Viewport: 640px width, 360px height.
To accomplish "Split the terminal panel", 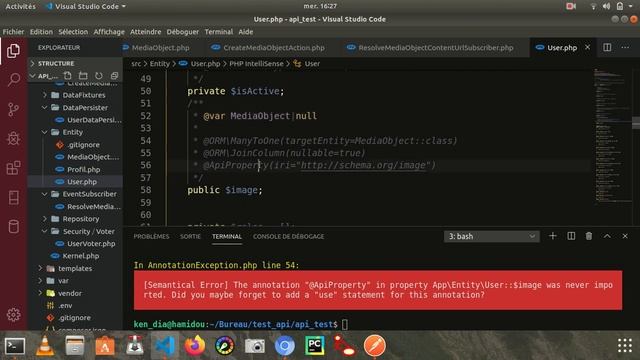I will pyautogui.click(x=571, y=236).
